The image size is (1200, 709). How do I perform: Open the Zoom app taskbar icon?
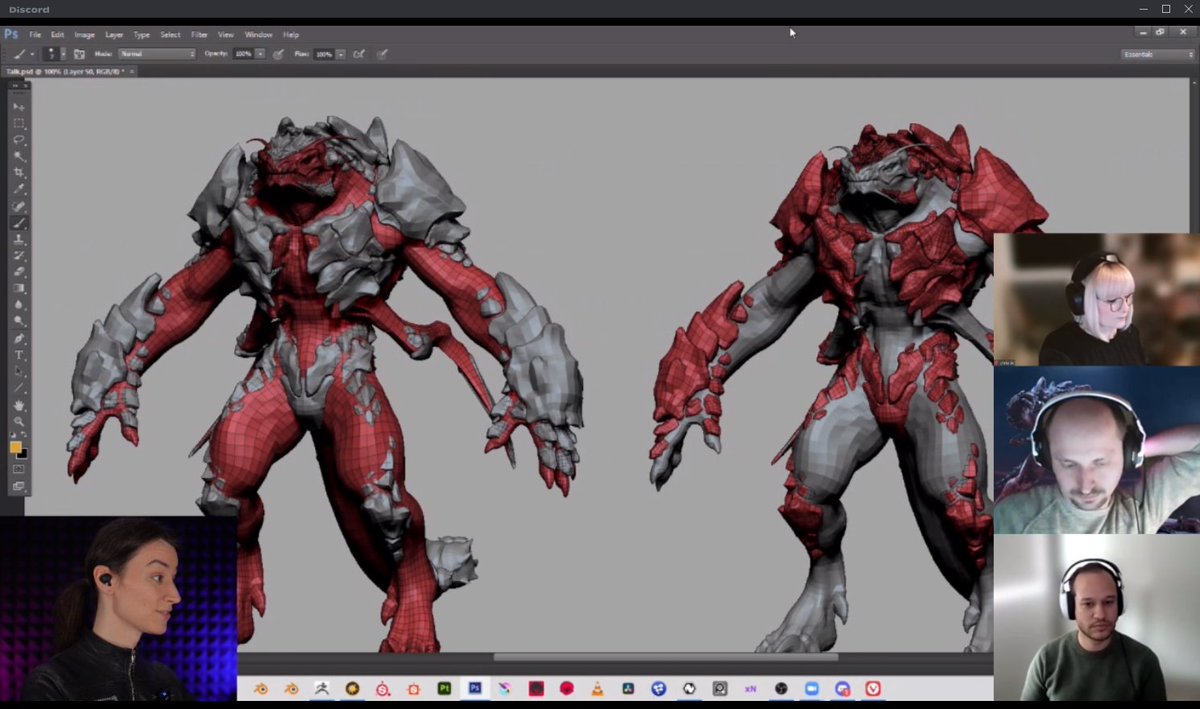(811, 689)
